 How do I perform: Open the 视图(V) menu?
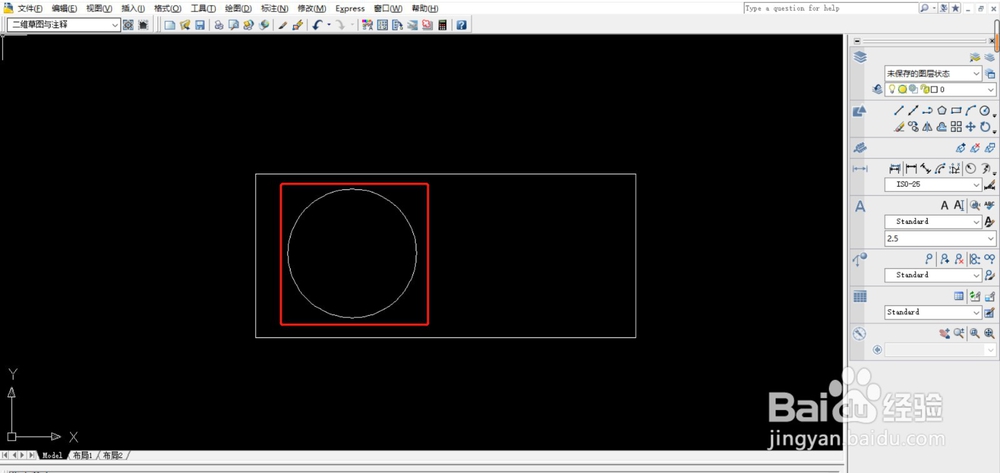[99, 8]
